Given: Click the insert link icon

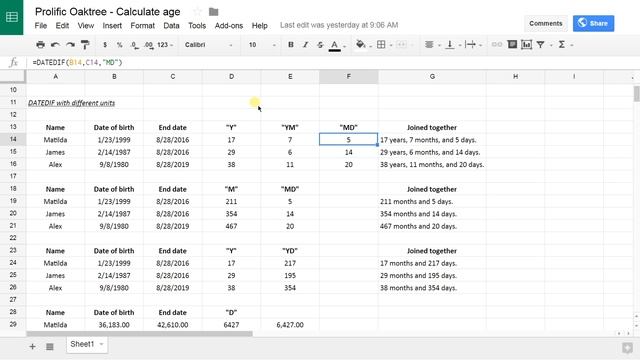Looking at the screenshot, I should 497,44.
